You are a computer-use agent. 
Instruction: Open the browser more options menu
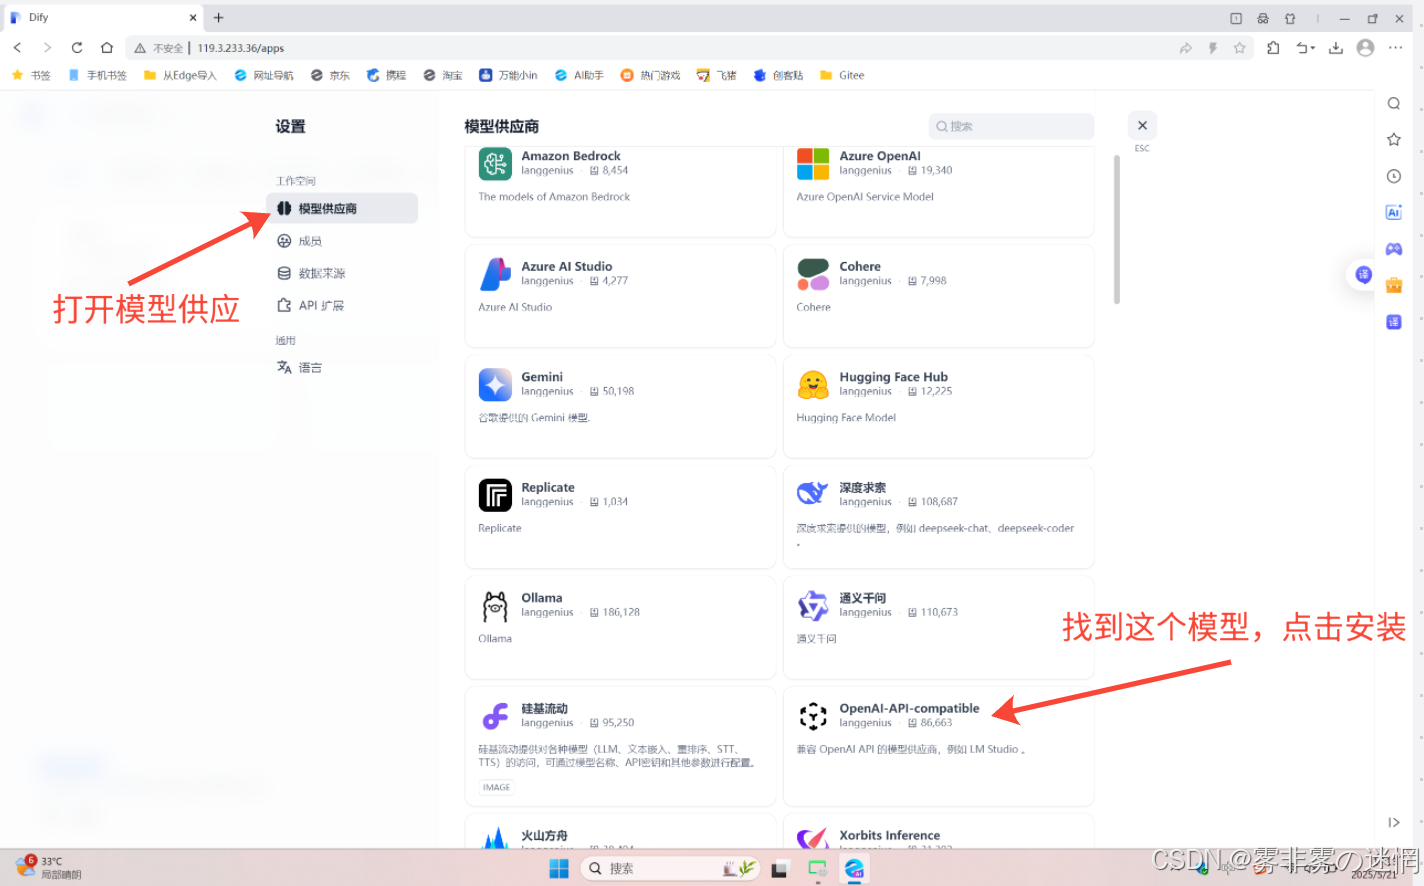click(1396, 48)
